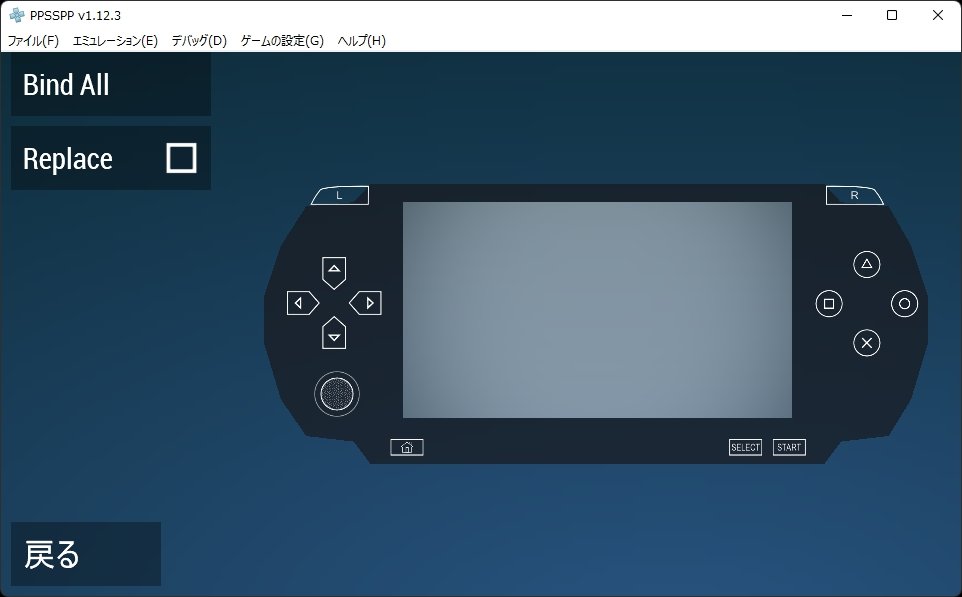This screenshot has height=597, width=962.
Task: Select the Square face button
Action: 829,304
